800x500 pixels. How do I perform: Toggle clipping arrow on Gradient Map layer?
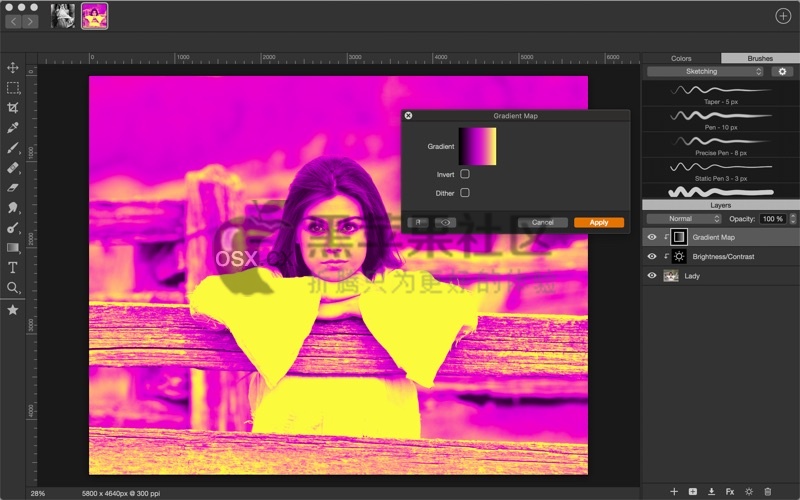pyautogui.click(x=666, y=237)
